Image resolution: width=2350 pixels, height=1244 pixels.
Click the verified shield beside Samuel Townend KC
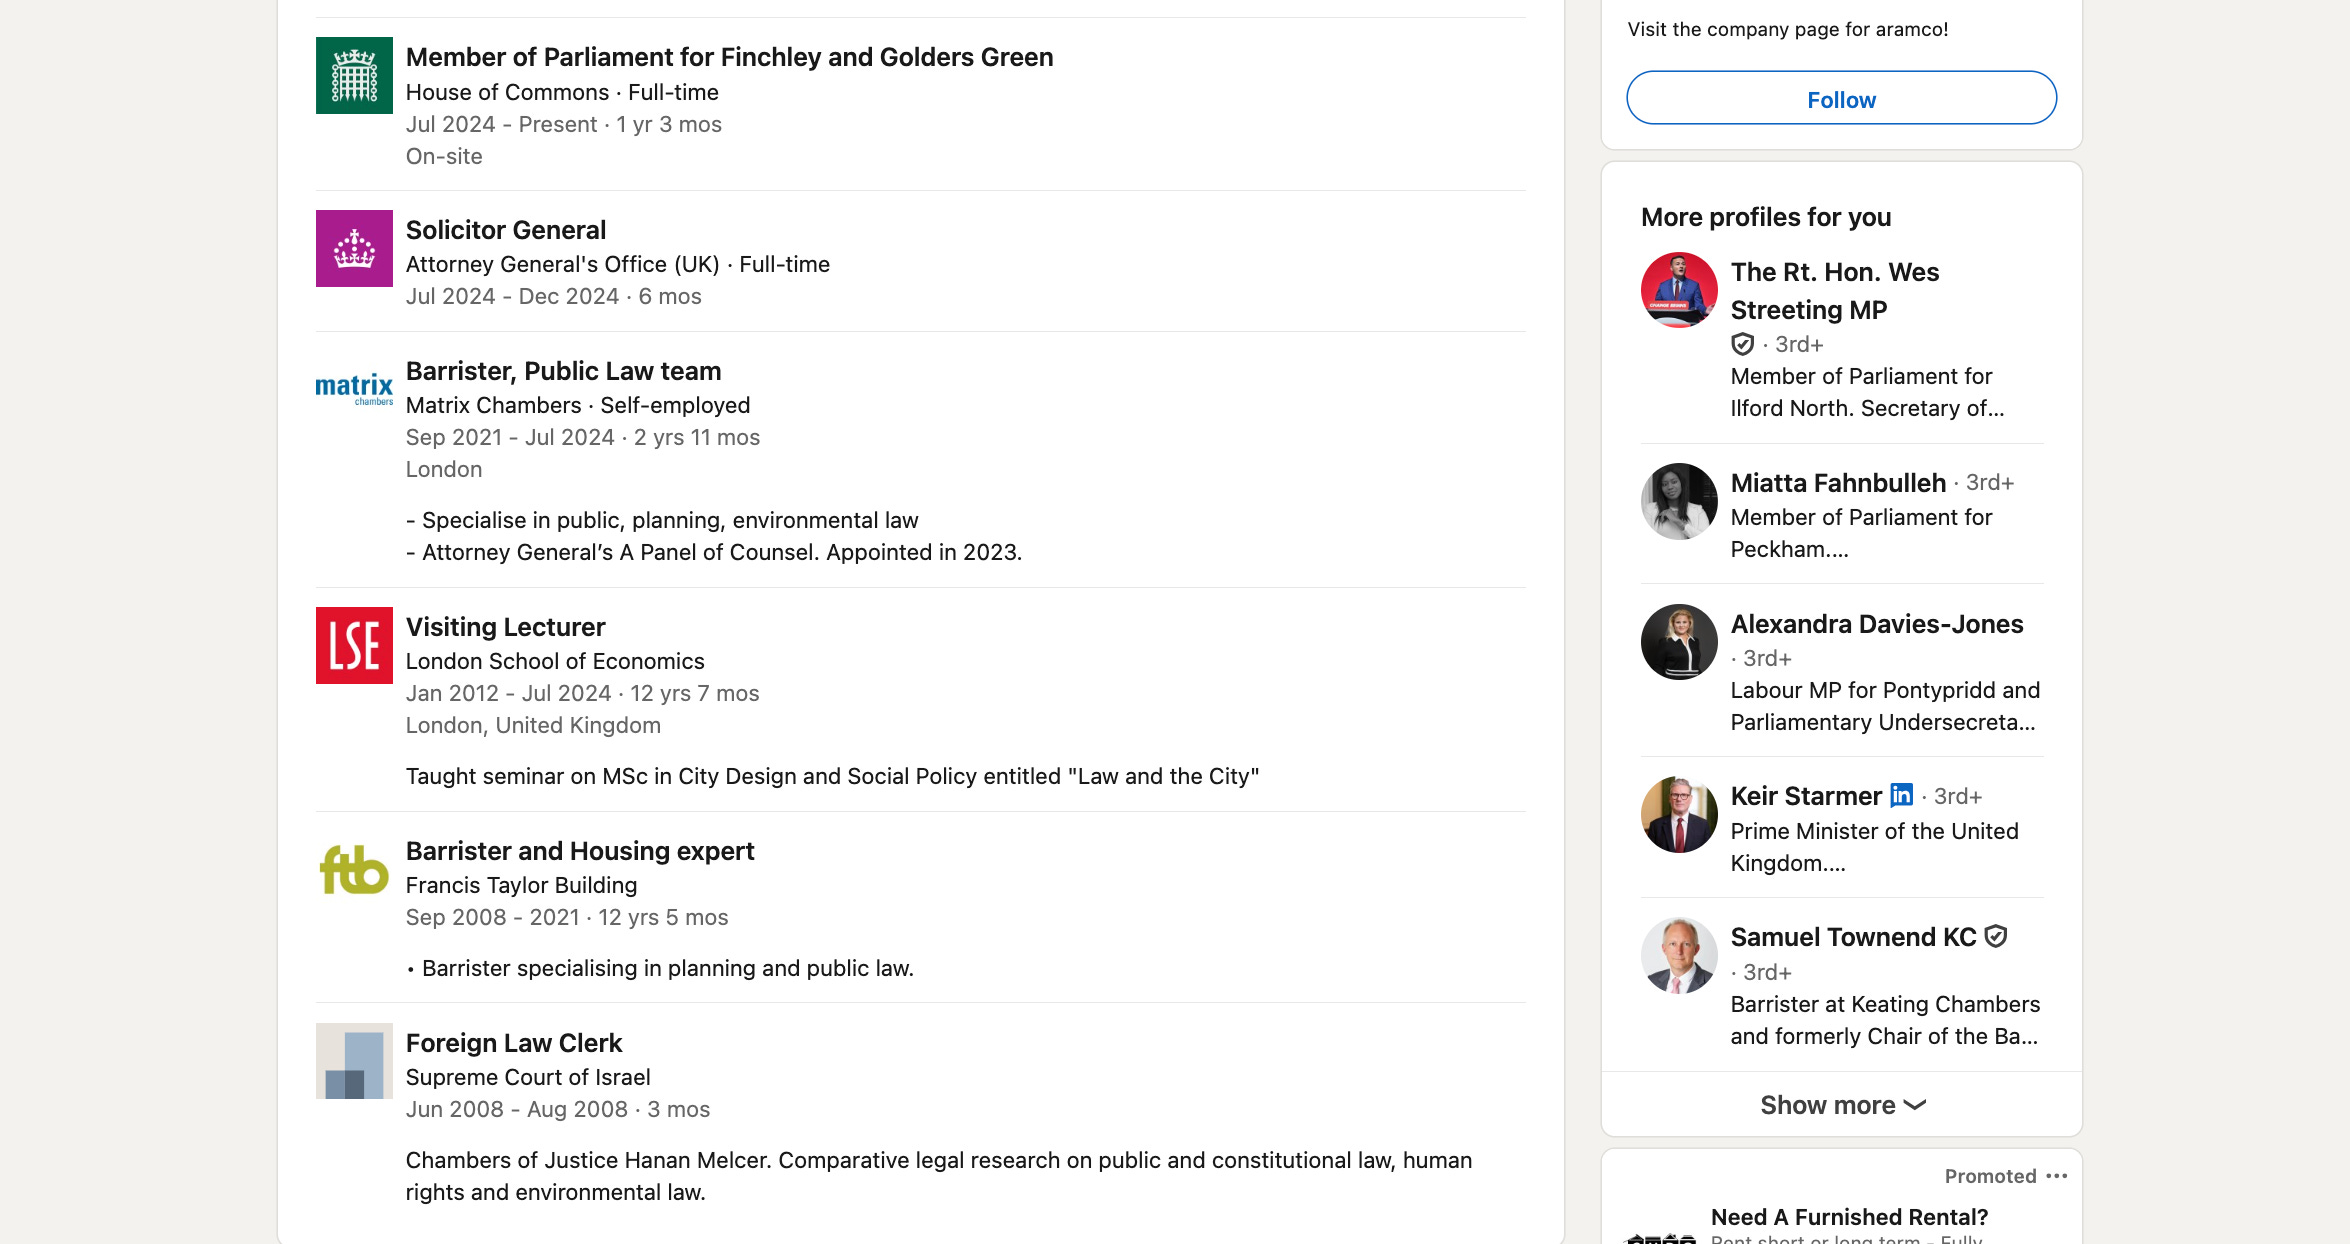1995,936
